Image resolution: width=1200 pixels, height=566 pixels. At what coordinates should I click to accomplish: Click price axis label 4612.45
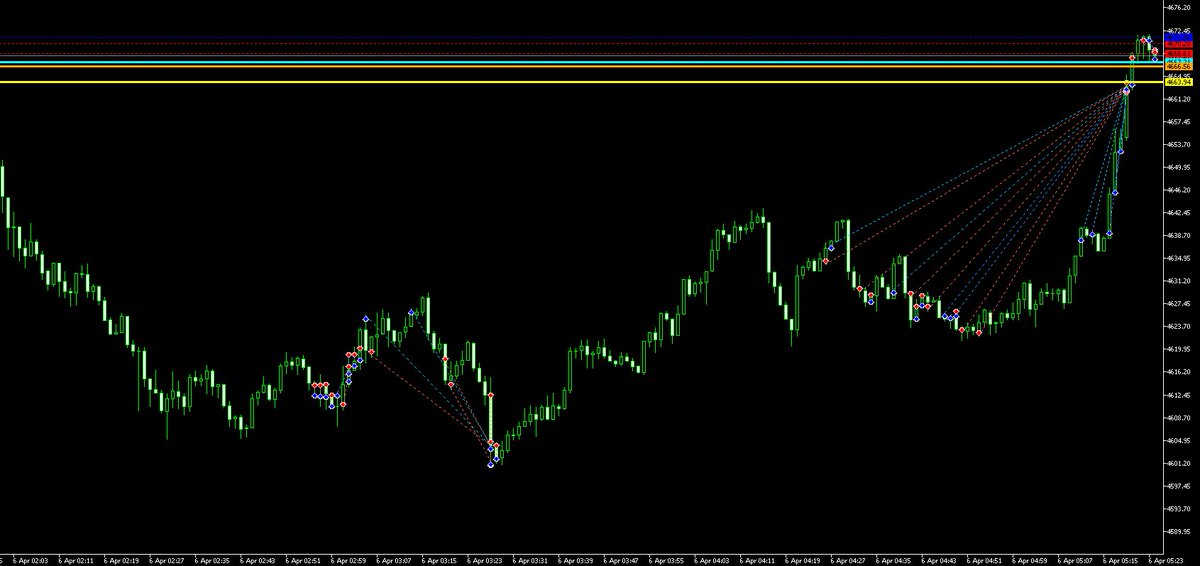coord(1179,395)
